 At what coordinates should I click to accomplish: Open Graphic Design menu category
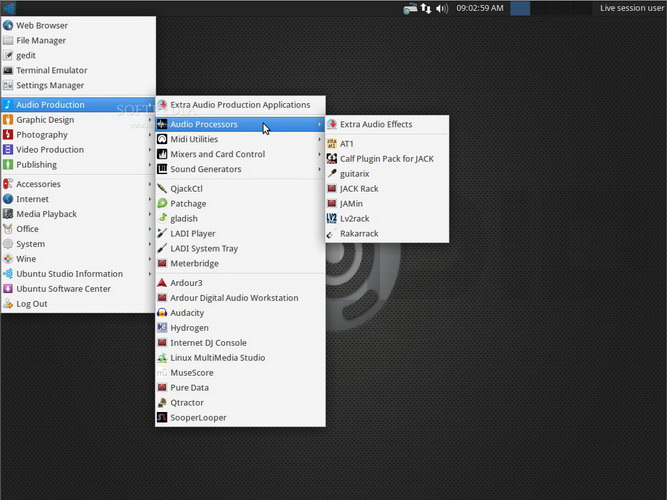pyautogui.click(x=78, y=120)
